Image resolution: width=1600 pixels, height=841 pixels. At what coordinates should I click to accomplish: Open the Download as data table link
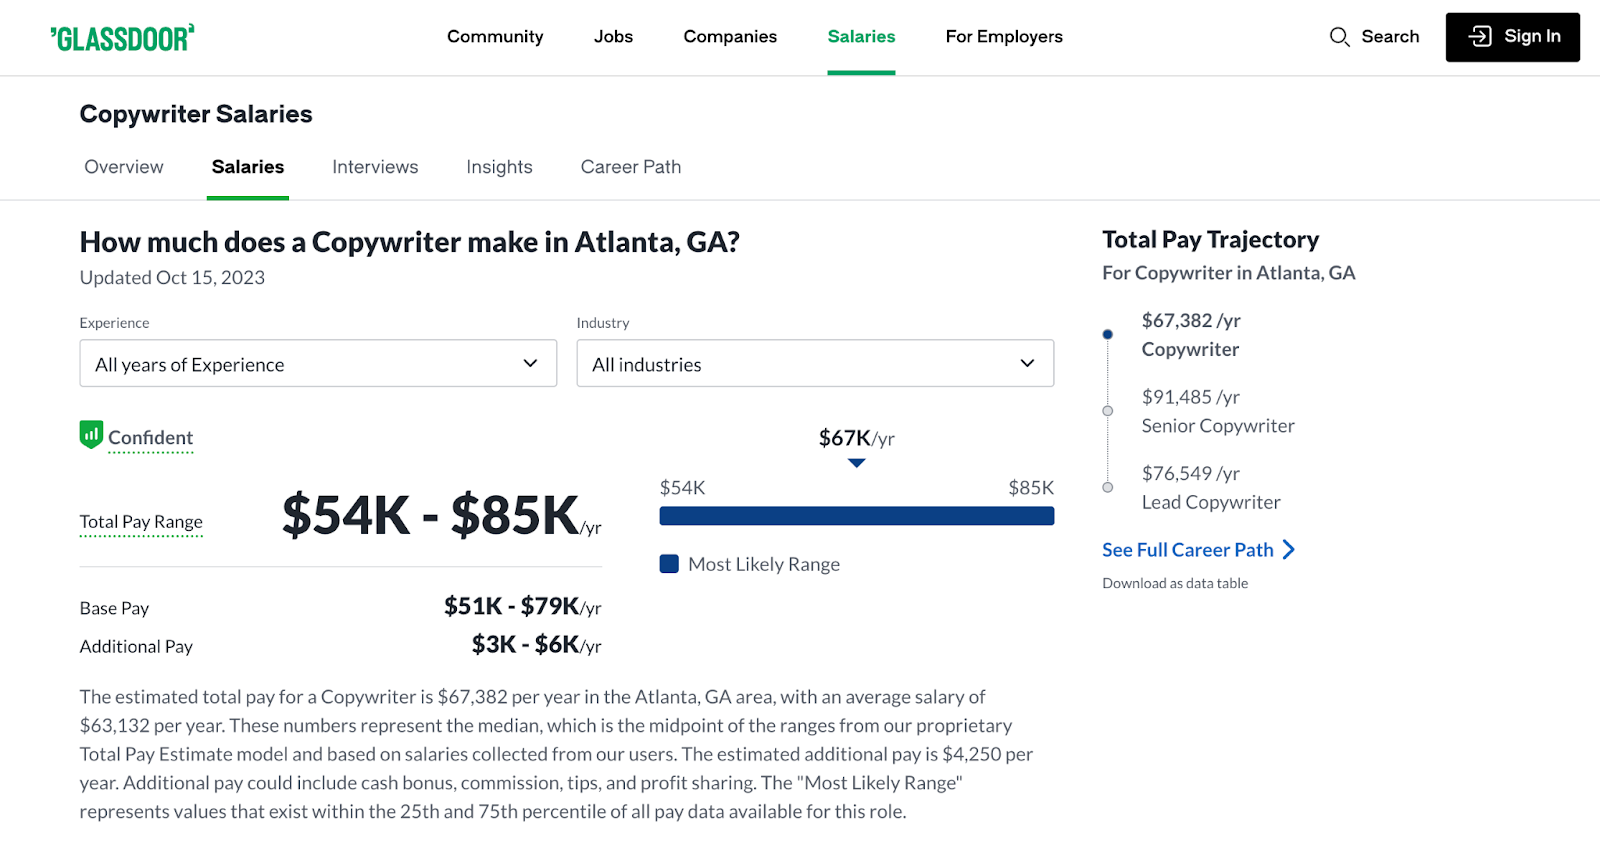pyautogui.click(x=1174, y=583)
